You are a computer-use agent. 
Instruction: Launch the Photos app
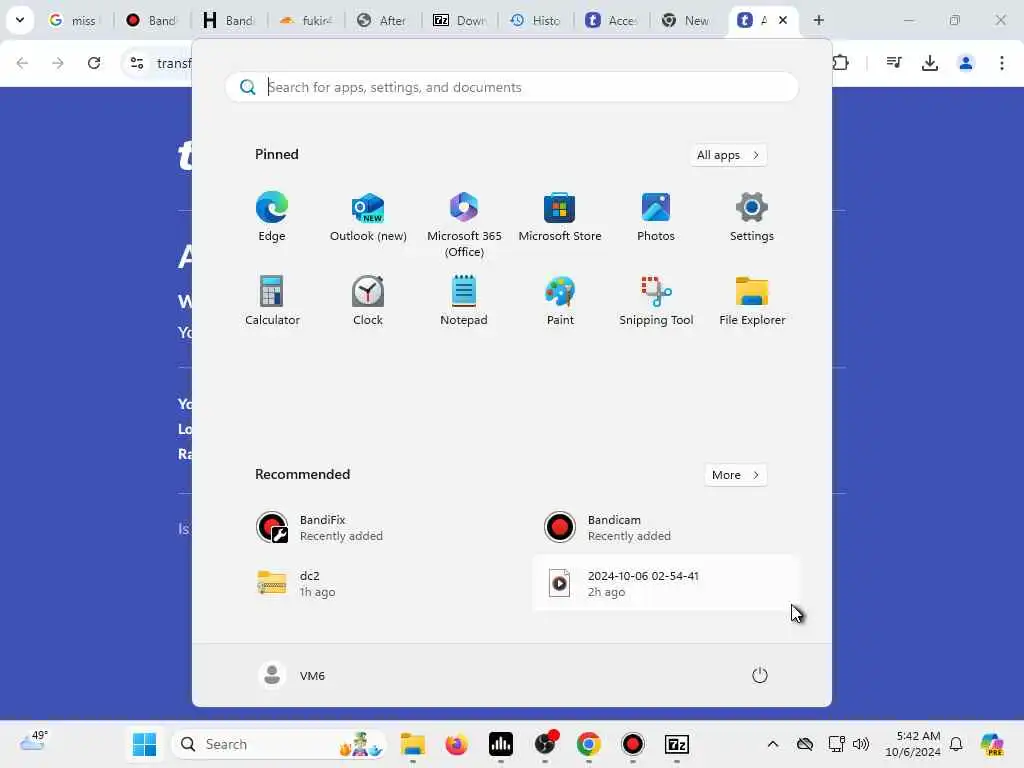tap(656, 217)
